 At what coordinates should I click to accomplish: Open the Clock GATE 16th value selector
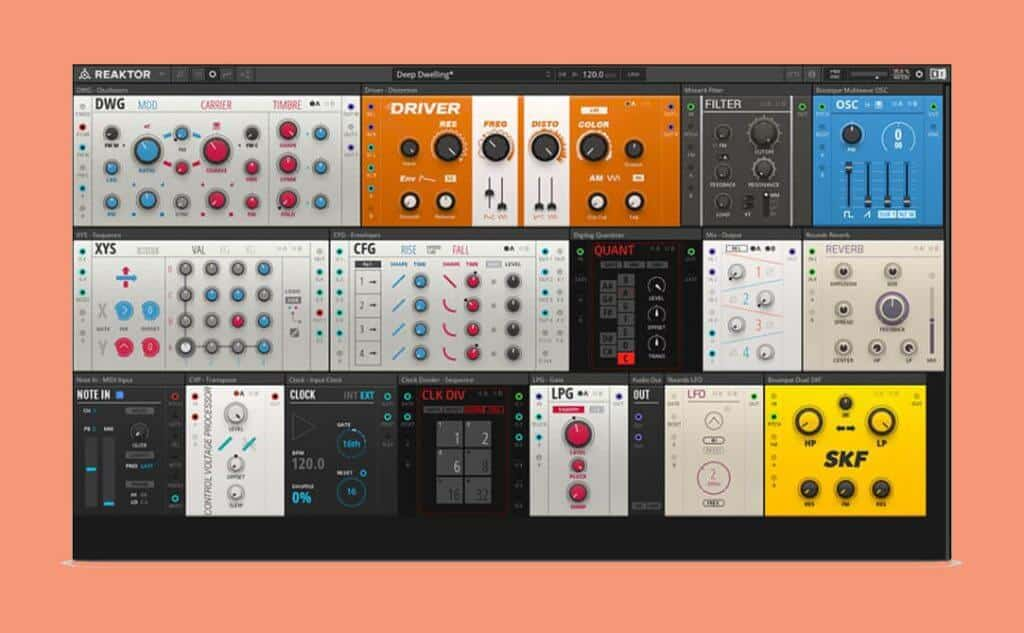pyautogui.click(x=350, y=444)
